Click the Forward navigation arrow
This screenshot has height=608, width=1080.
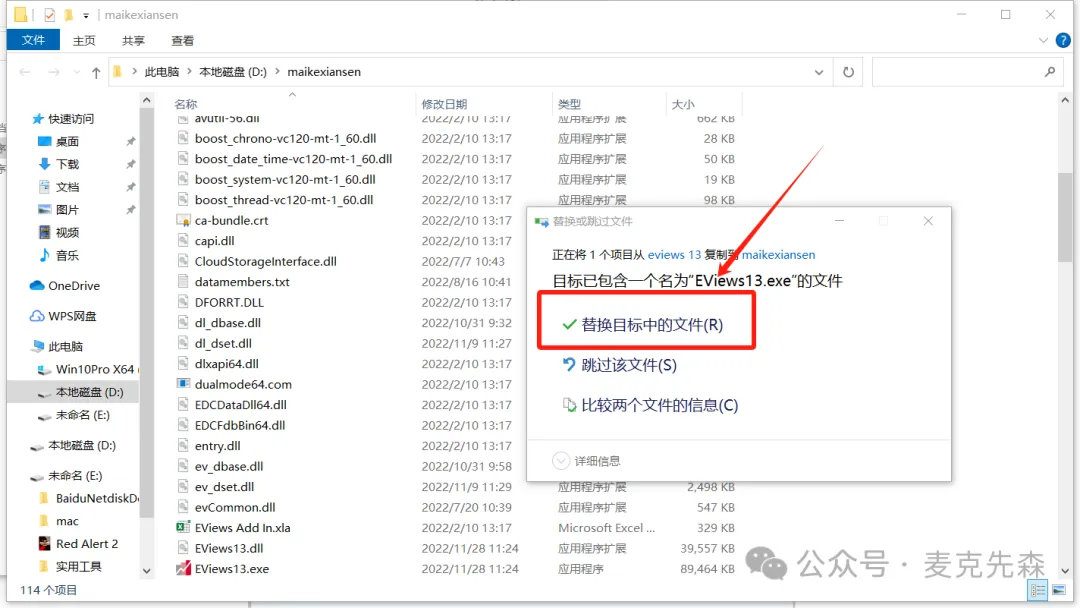(53, 72)
